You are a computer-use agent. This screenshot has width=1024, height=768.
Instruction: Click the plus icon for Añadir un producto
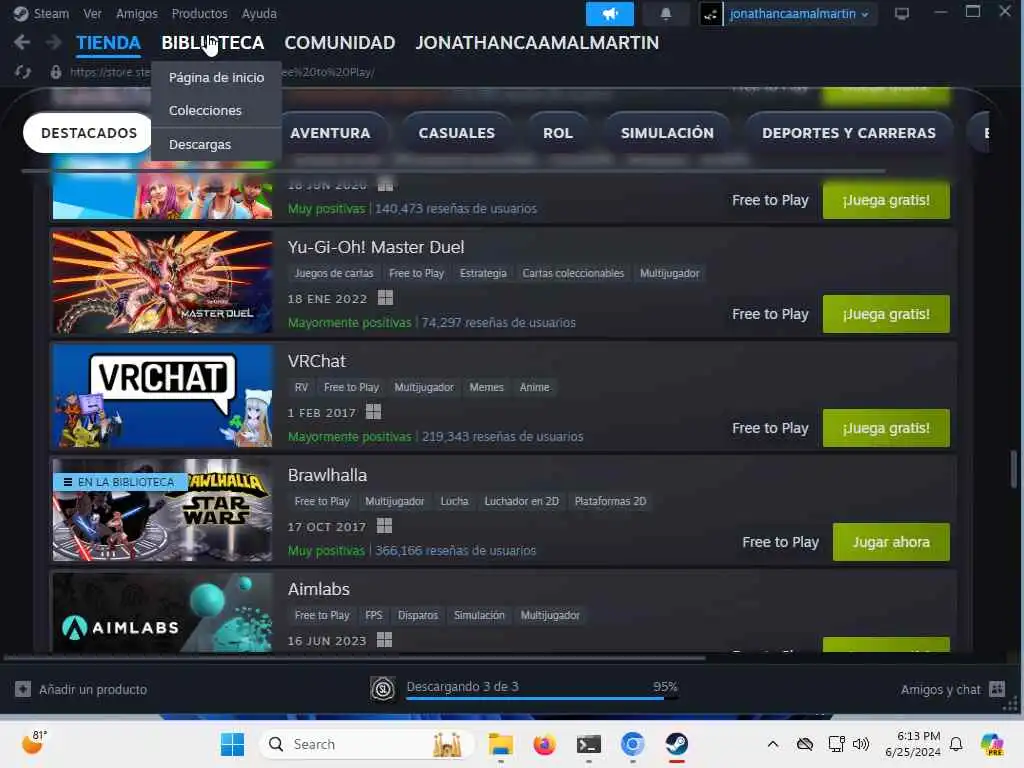[x=23, y=689]
